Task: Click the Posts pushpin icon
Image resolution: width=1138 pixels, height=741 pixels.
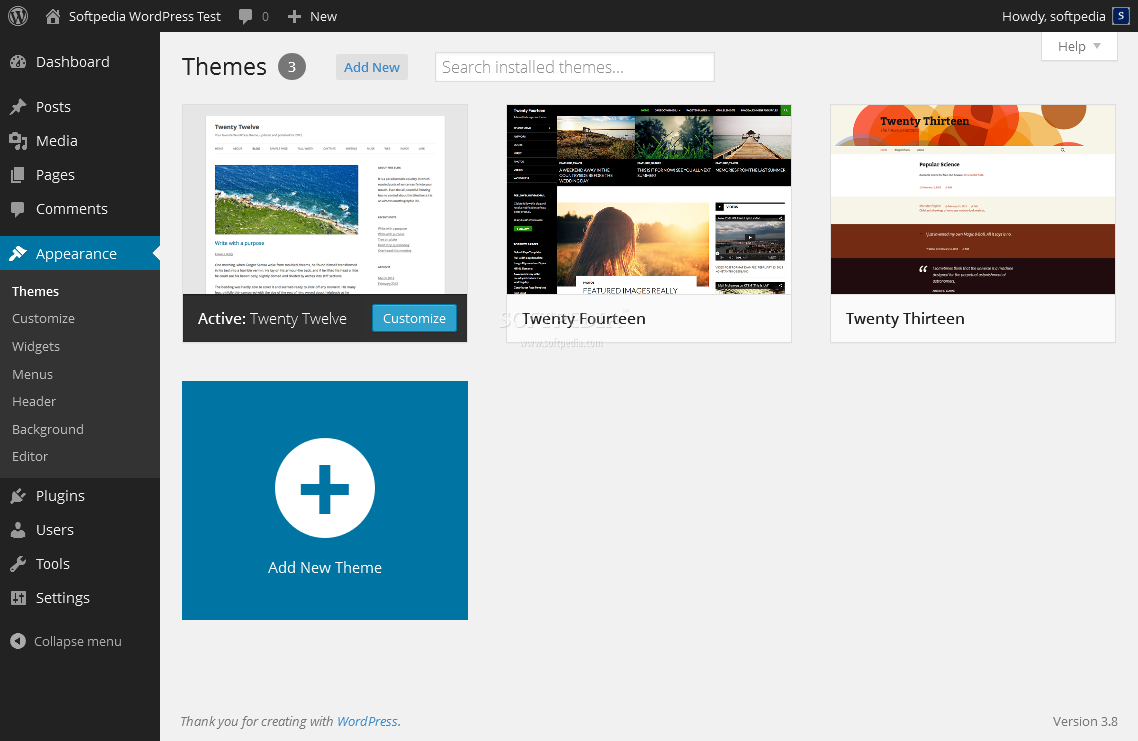Action: [18, 107]
